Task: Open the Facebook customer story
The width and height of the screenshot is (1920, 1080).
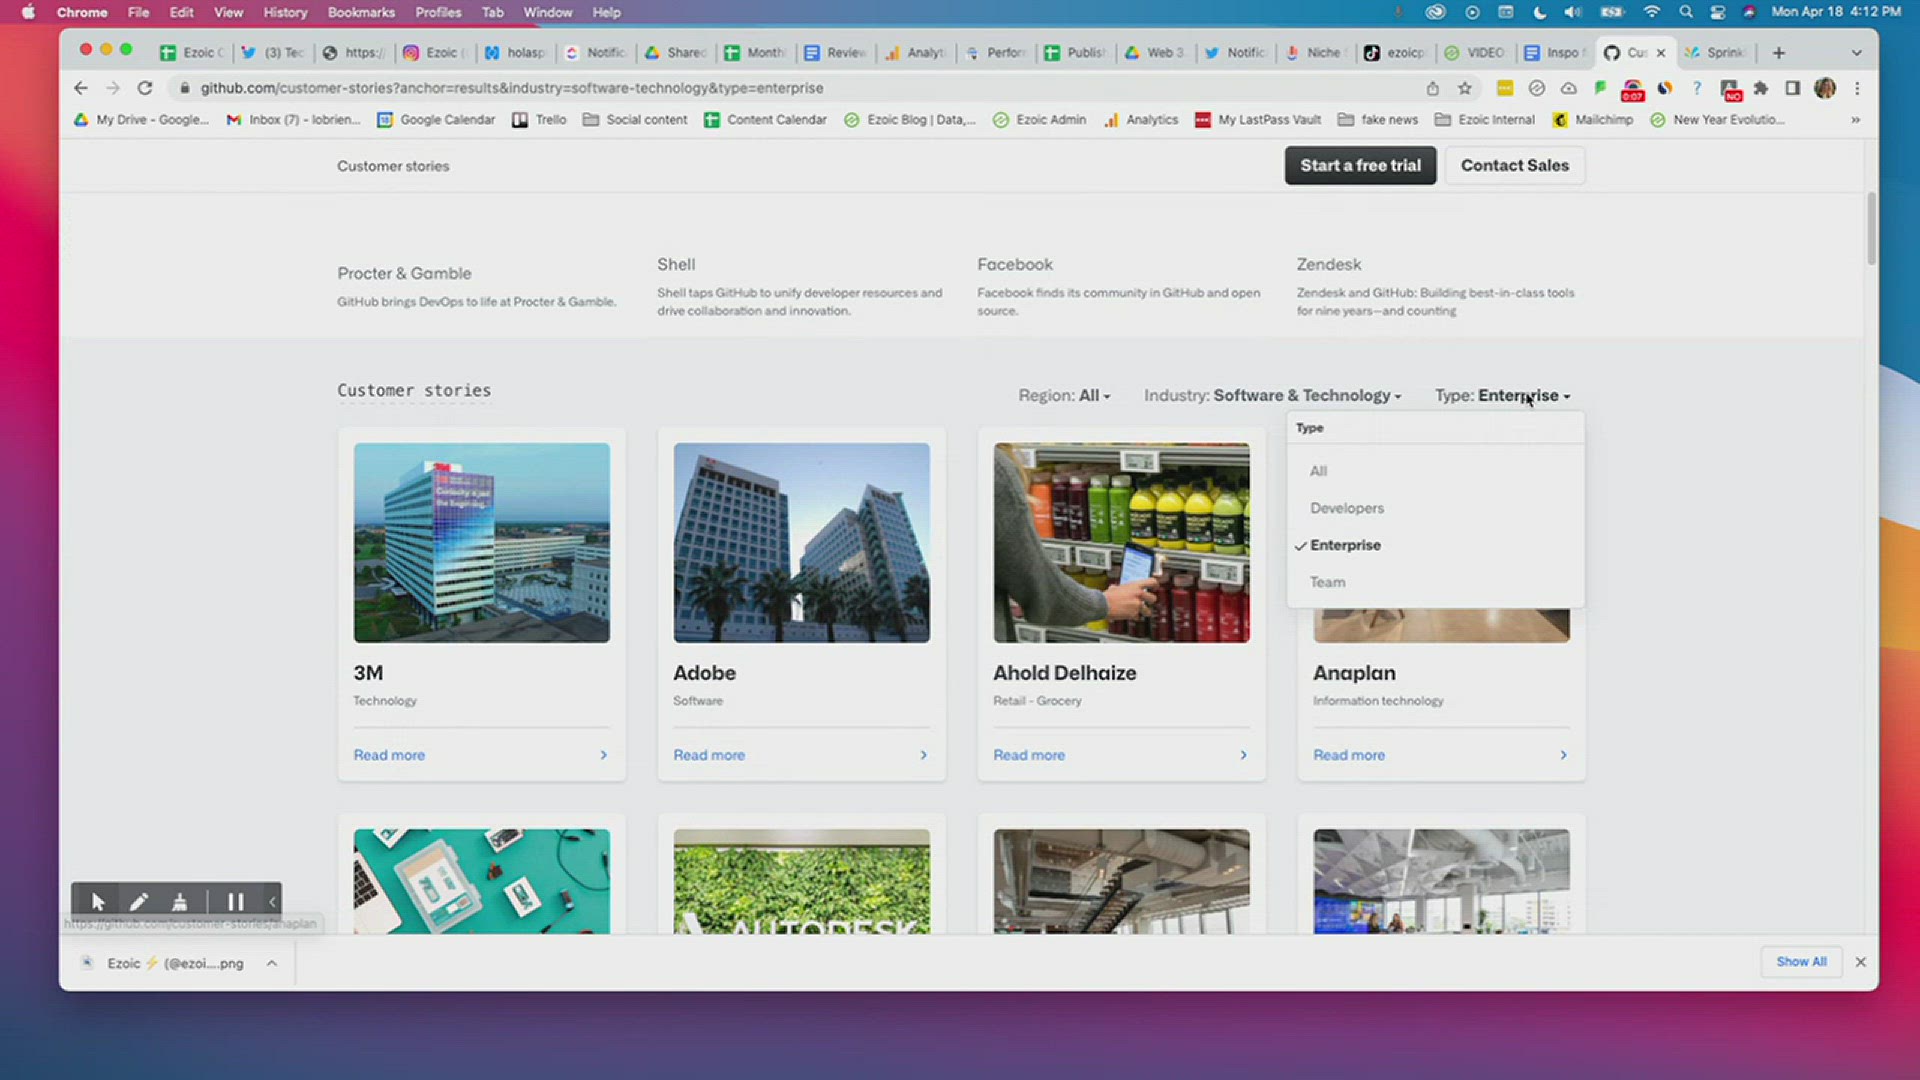Action: pyautogui.click(x=1015, y=265)
